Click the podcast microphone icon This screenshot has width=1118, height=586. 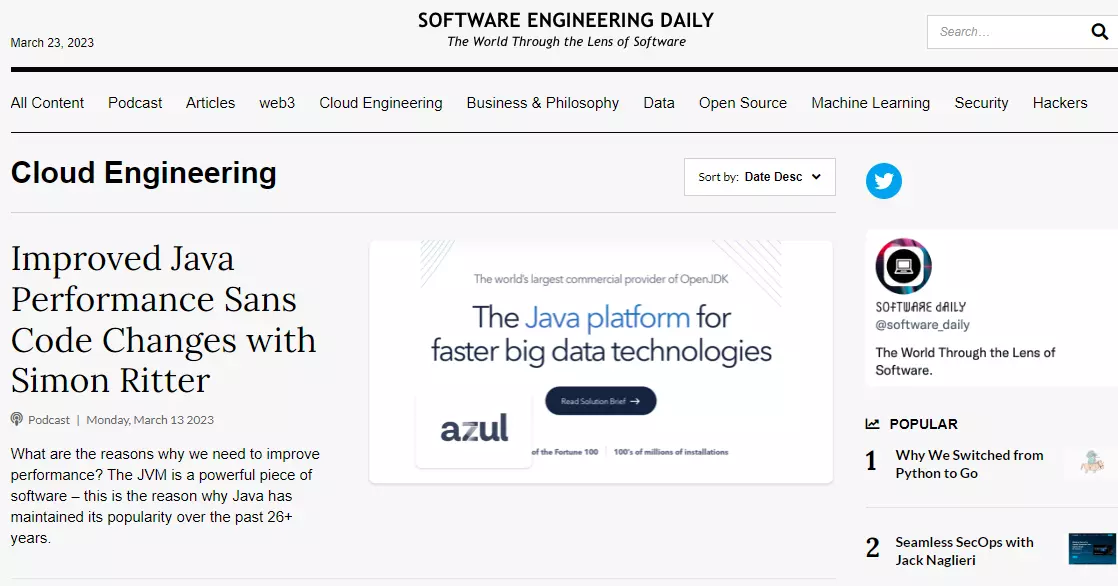[x=17, y=419]
